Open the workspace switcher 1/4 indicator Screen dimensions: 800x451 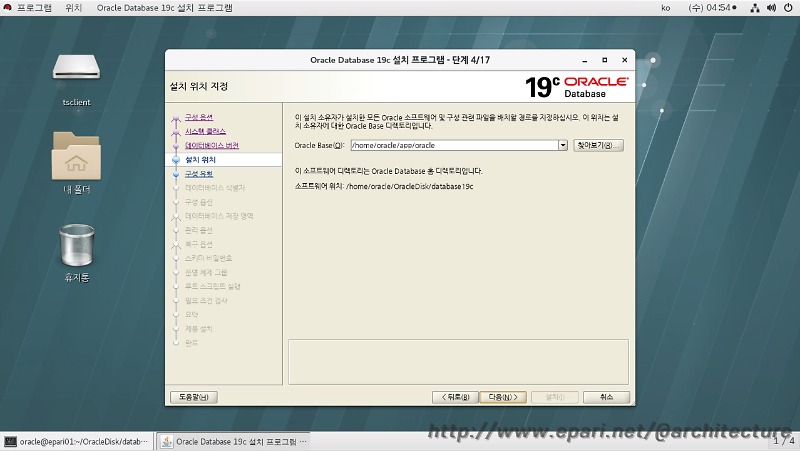tap(784, 440)
